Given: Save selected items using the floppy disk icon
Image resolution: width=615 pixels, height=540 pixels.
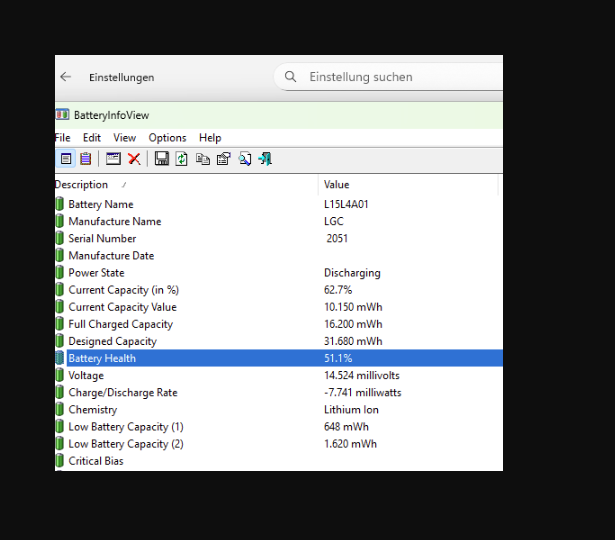Looking at the screenshot, I should 162,159.
